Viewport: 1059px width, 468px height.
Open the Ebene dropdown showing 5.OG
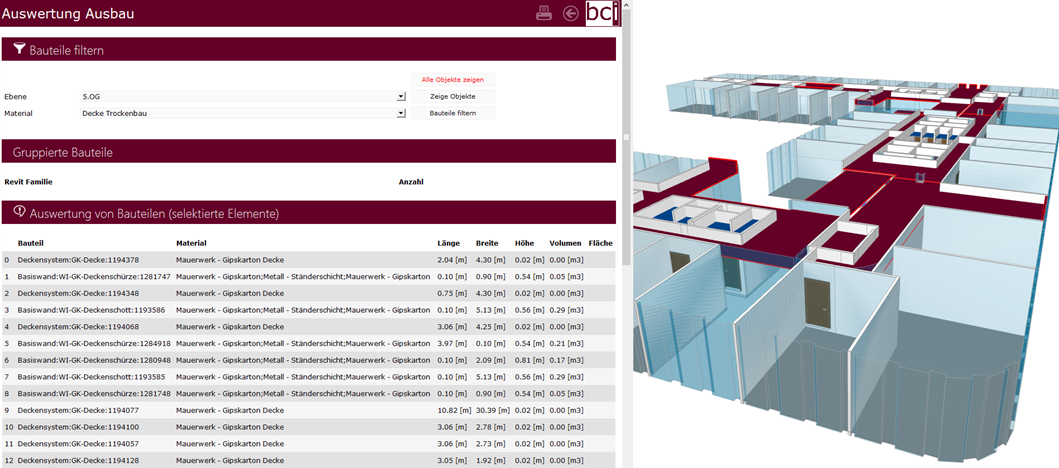click(x=242, y=97)
